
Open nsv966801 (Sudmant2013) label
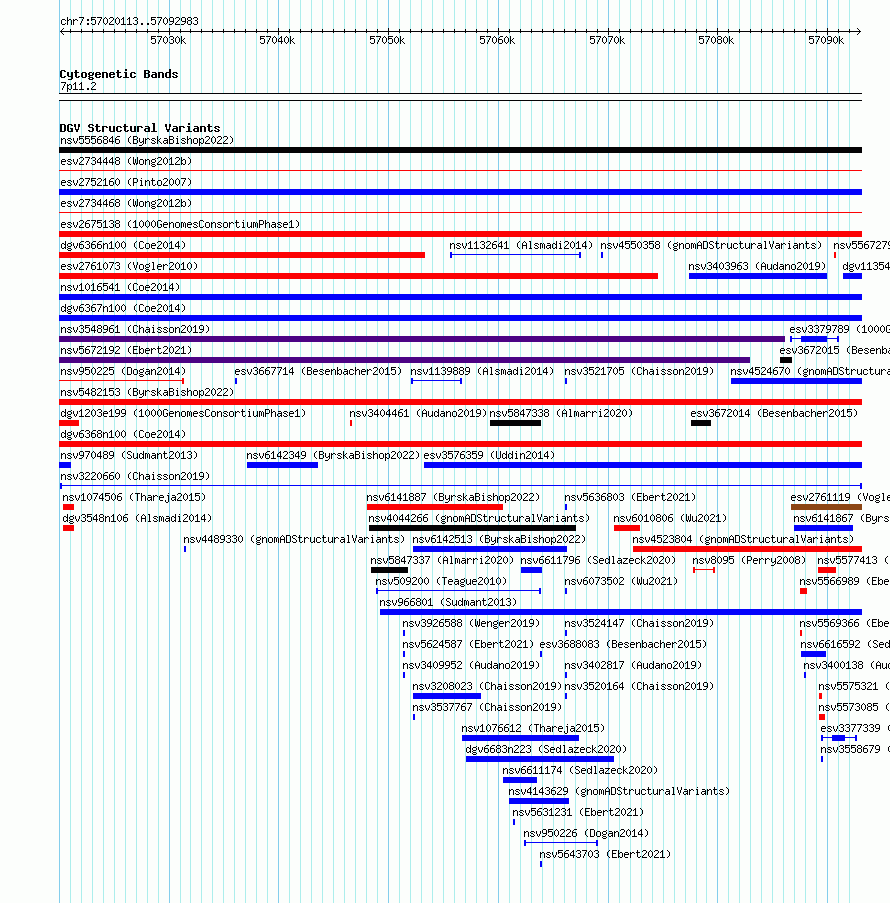point(448,602)
